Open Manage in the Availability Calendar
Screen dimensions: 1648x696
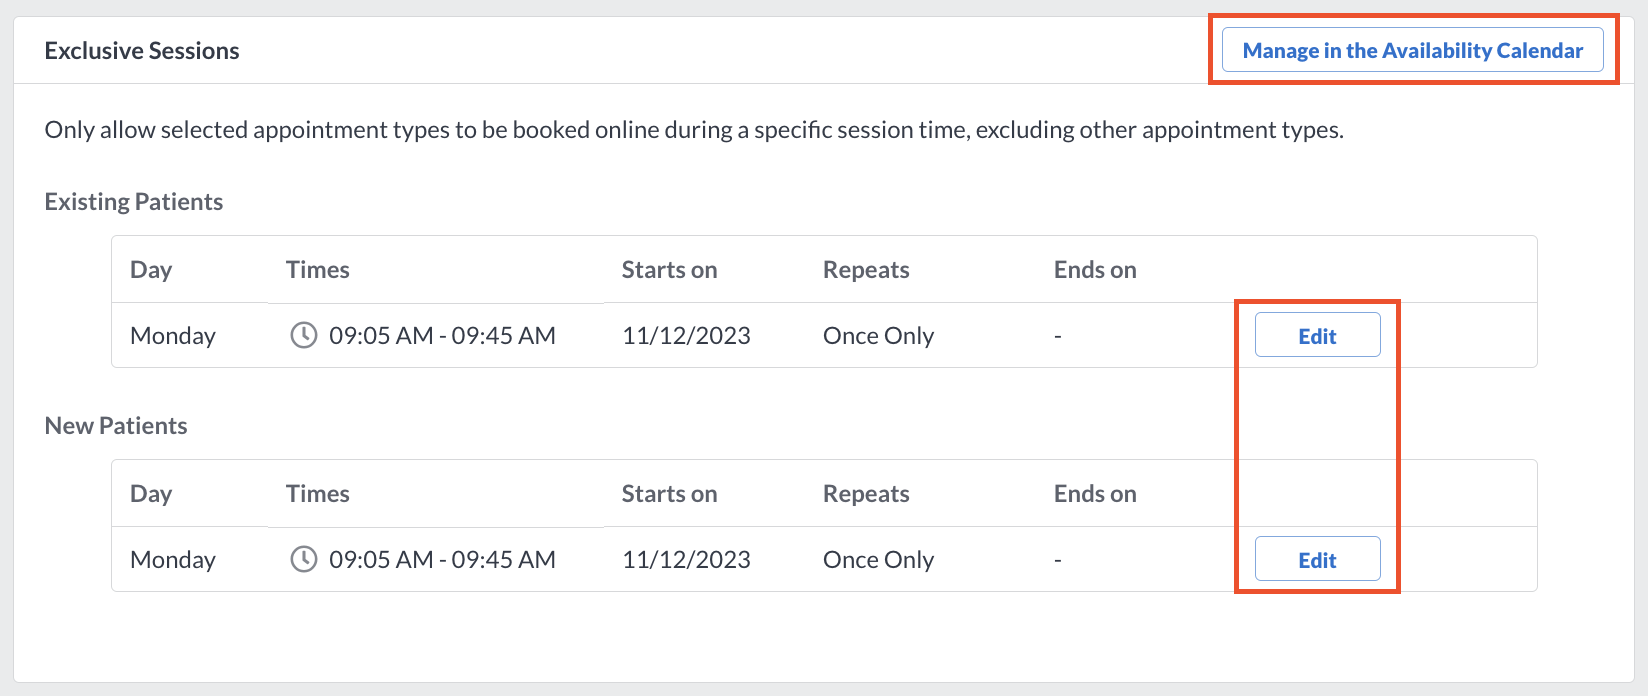(x=1412, y=50)
